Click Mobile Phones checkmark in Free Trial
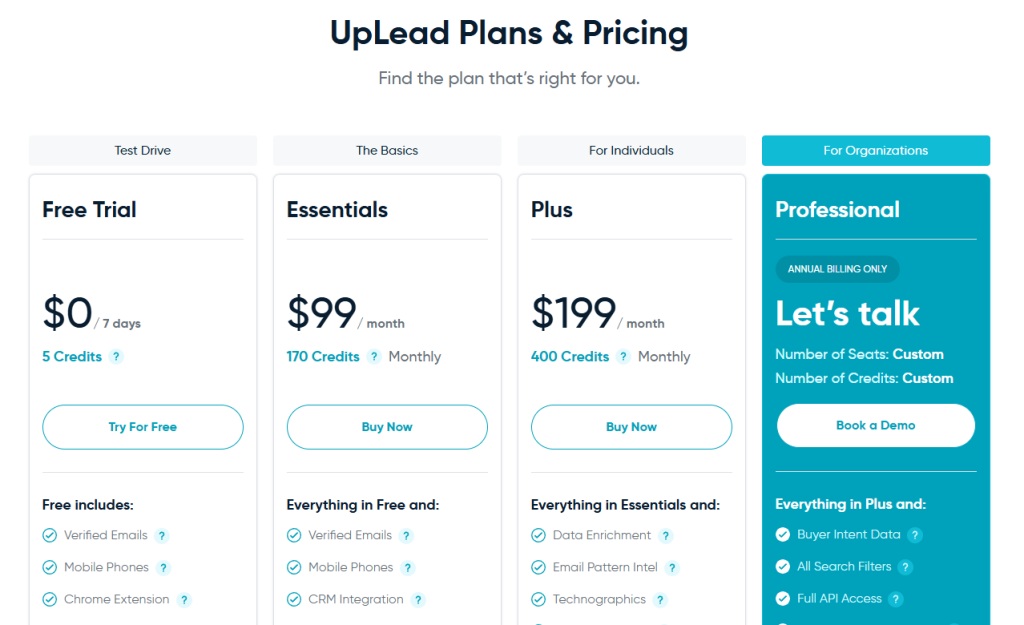The width and height of the screenshot is (1024, 625). pos(50,568)
